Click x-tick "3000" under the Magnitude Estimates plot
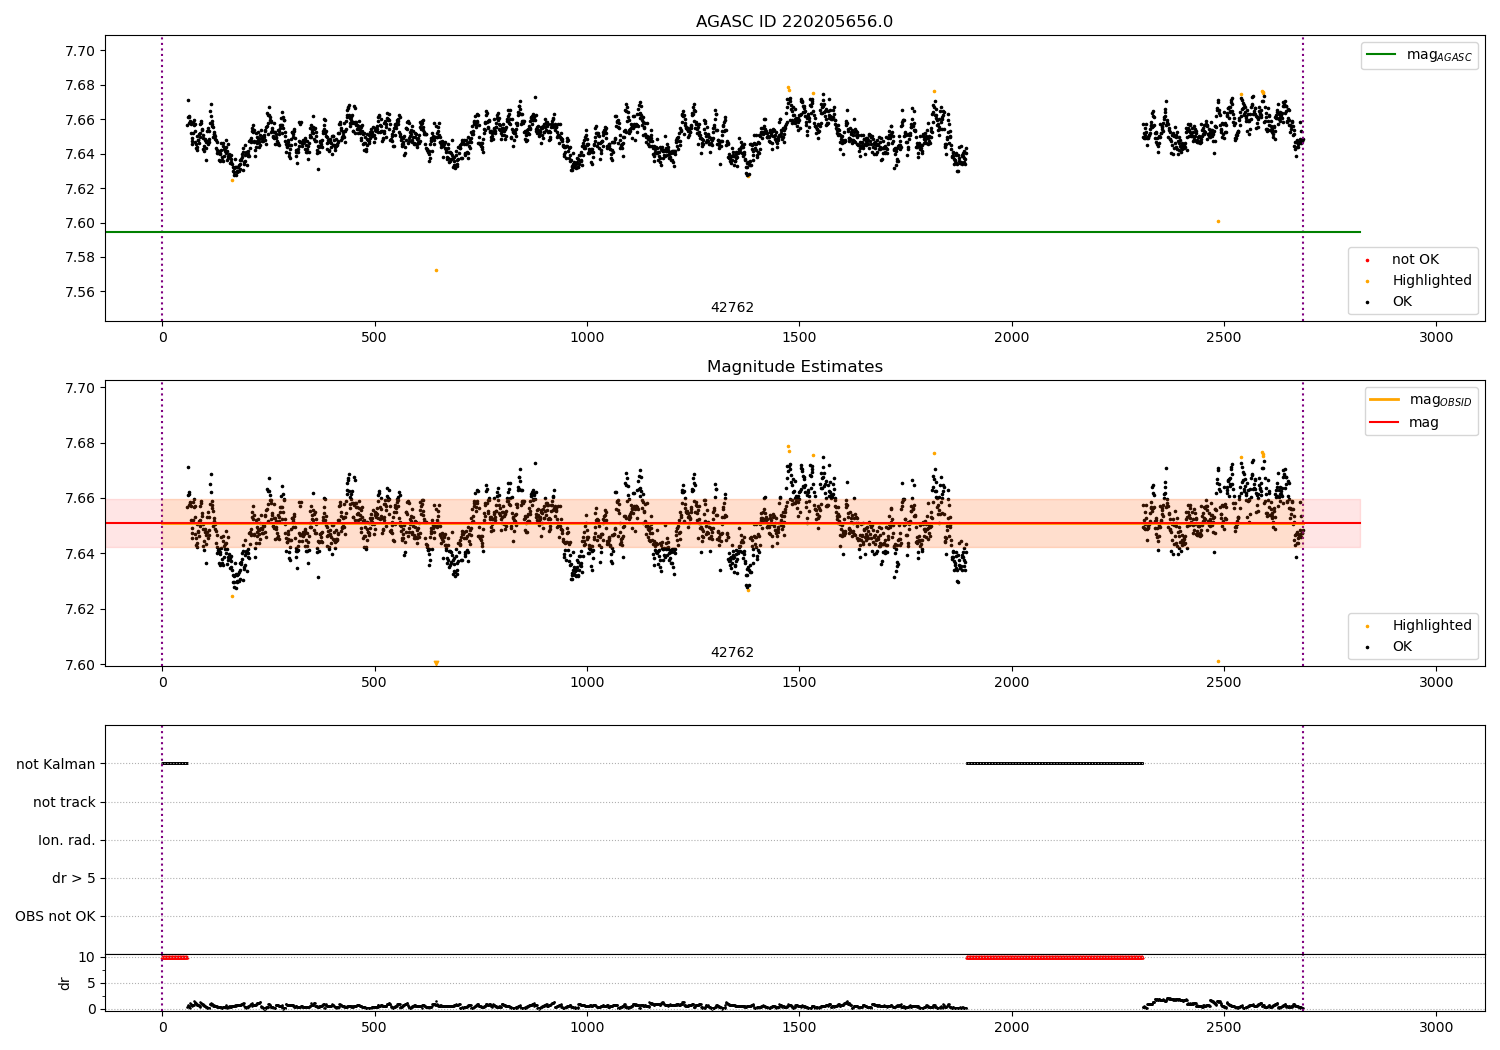This screenshot has width=1500, height=1050. click(x=1436, y=682)
